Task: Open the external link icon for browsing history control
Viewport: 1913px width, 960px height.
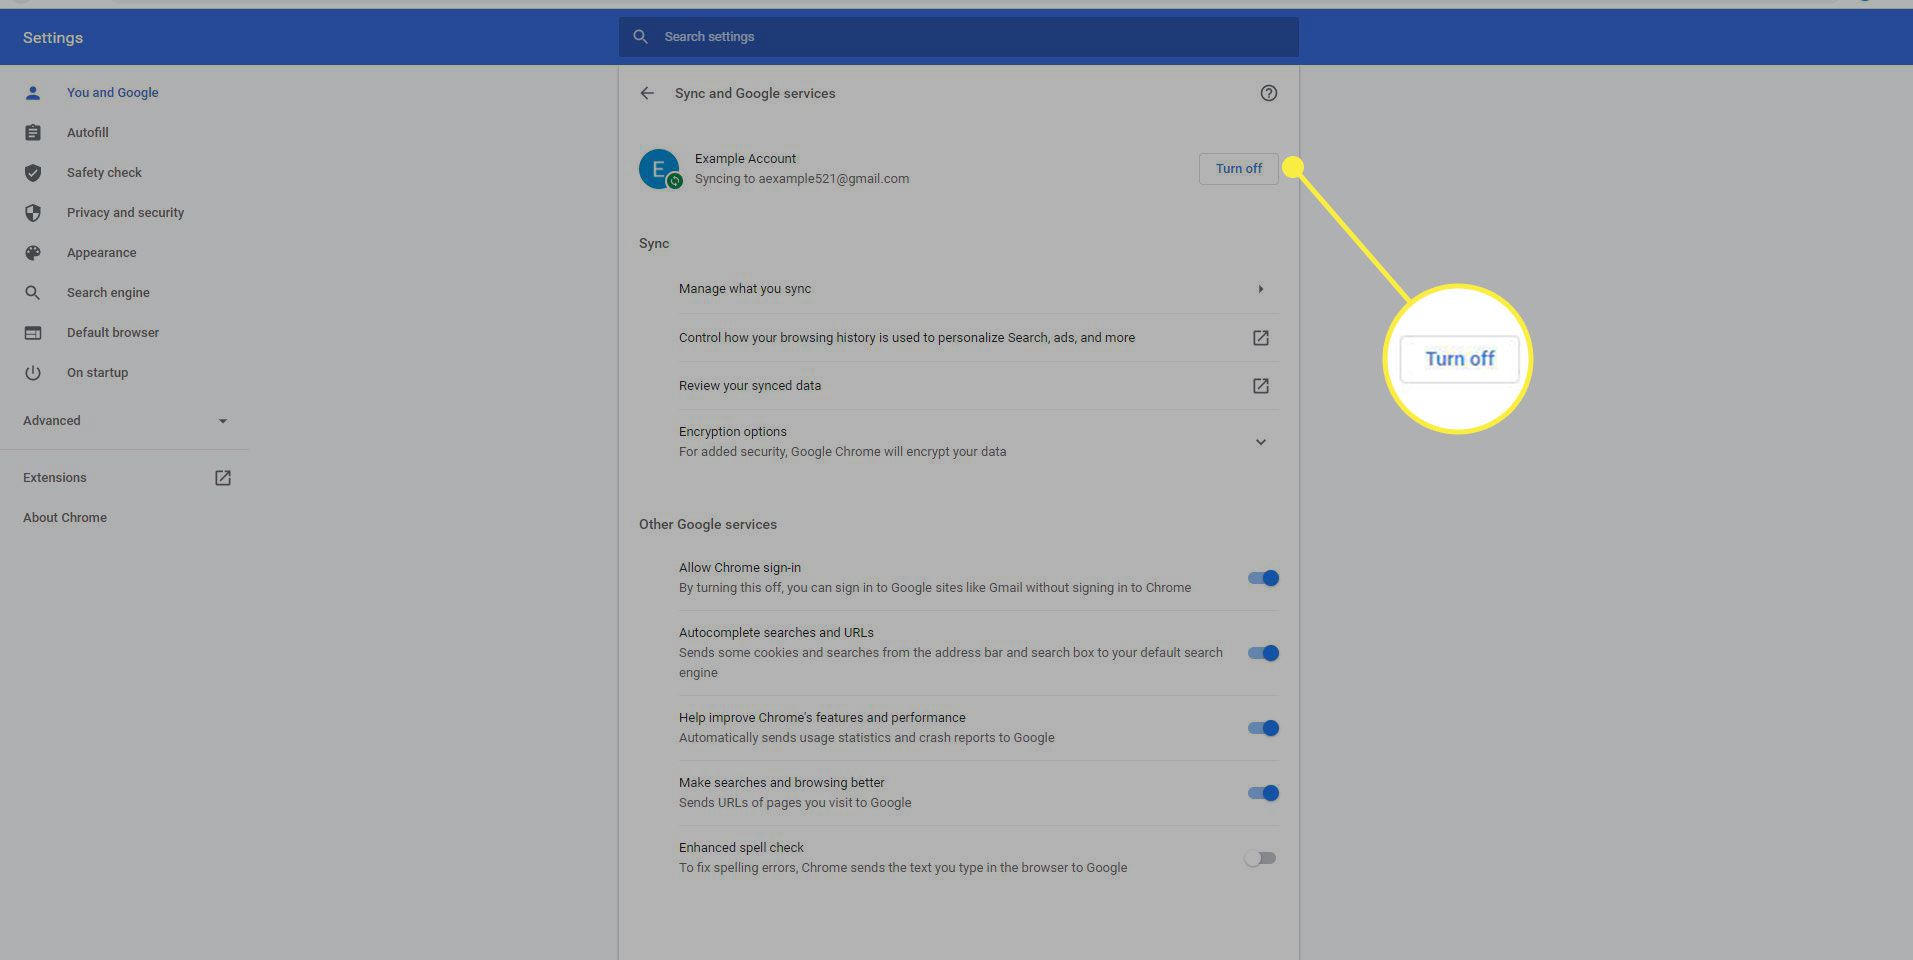Action: [1261, 338]
